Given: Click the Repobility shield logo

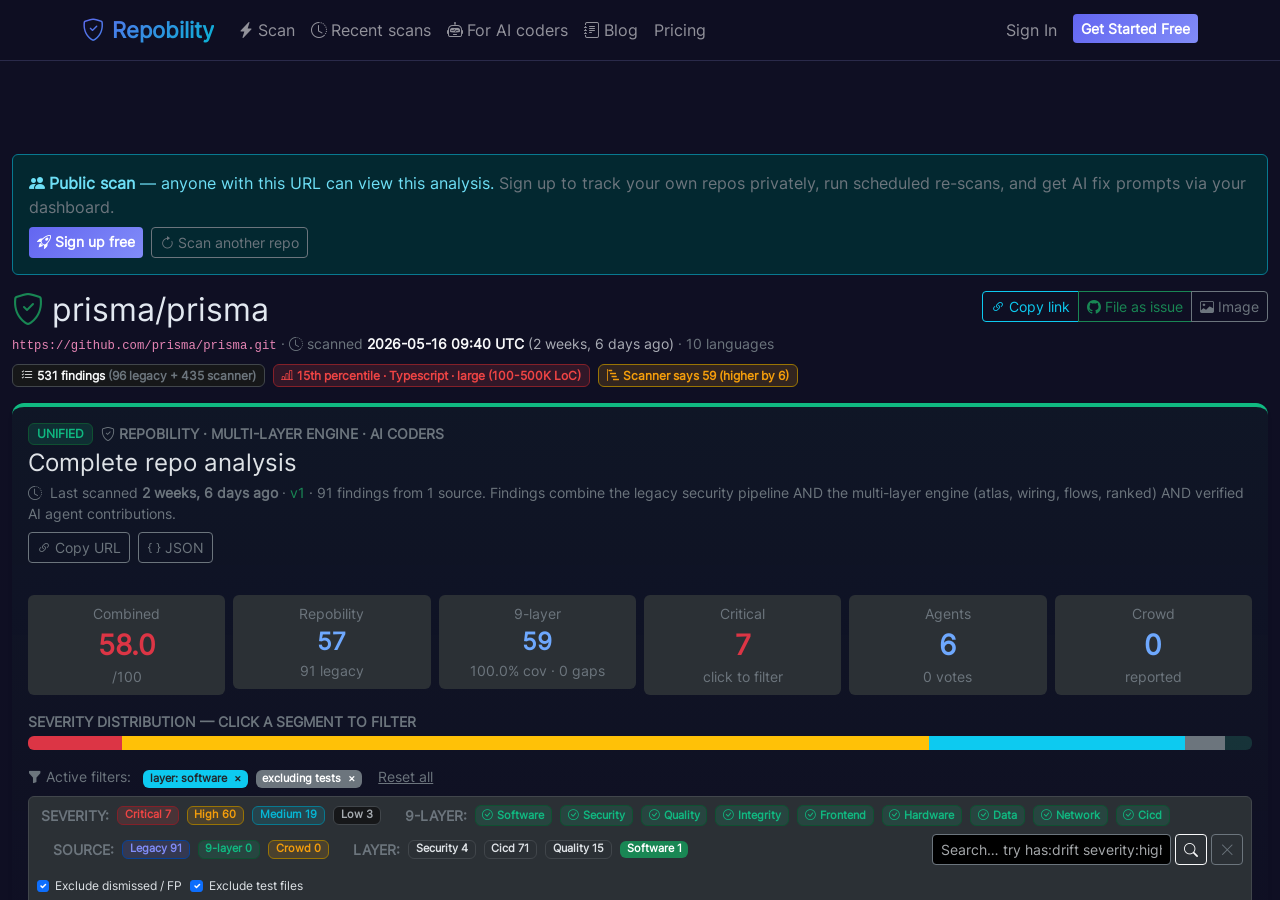Looking at the screenshot, I should point(93,30).
